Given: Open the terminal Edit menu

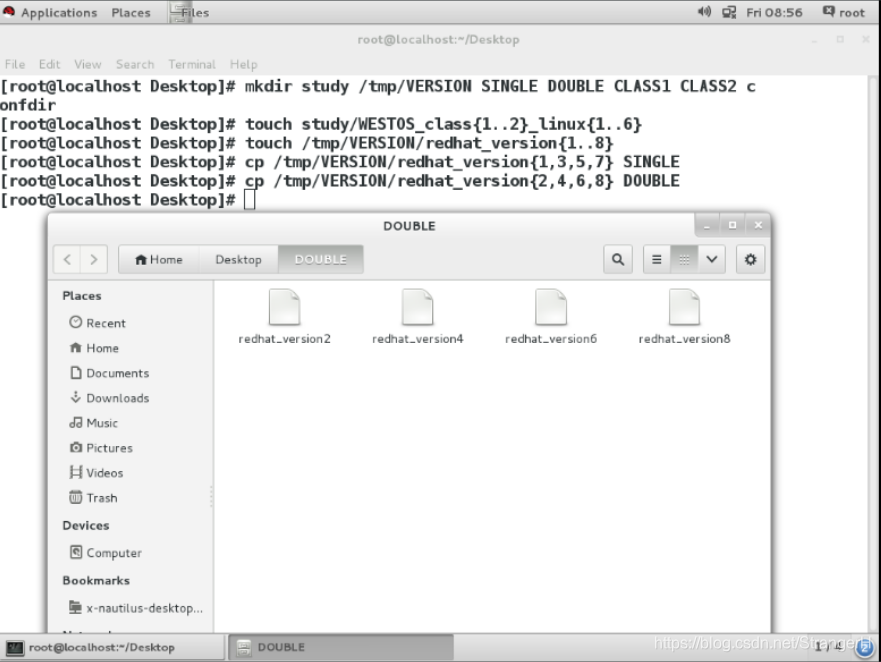Looking at the screenshot, I should click(x=49, y=64).
